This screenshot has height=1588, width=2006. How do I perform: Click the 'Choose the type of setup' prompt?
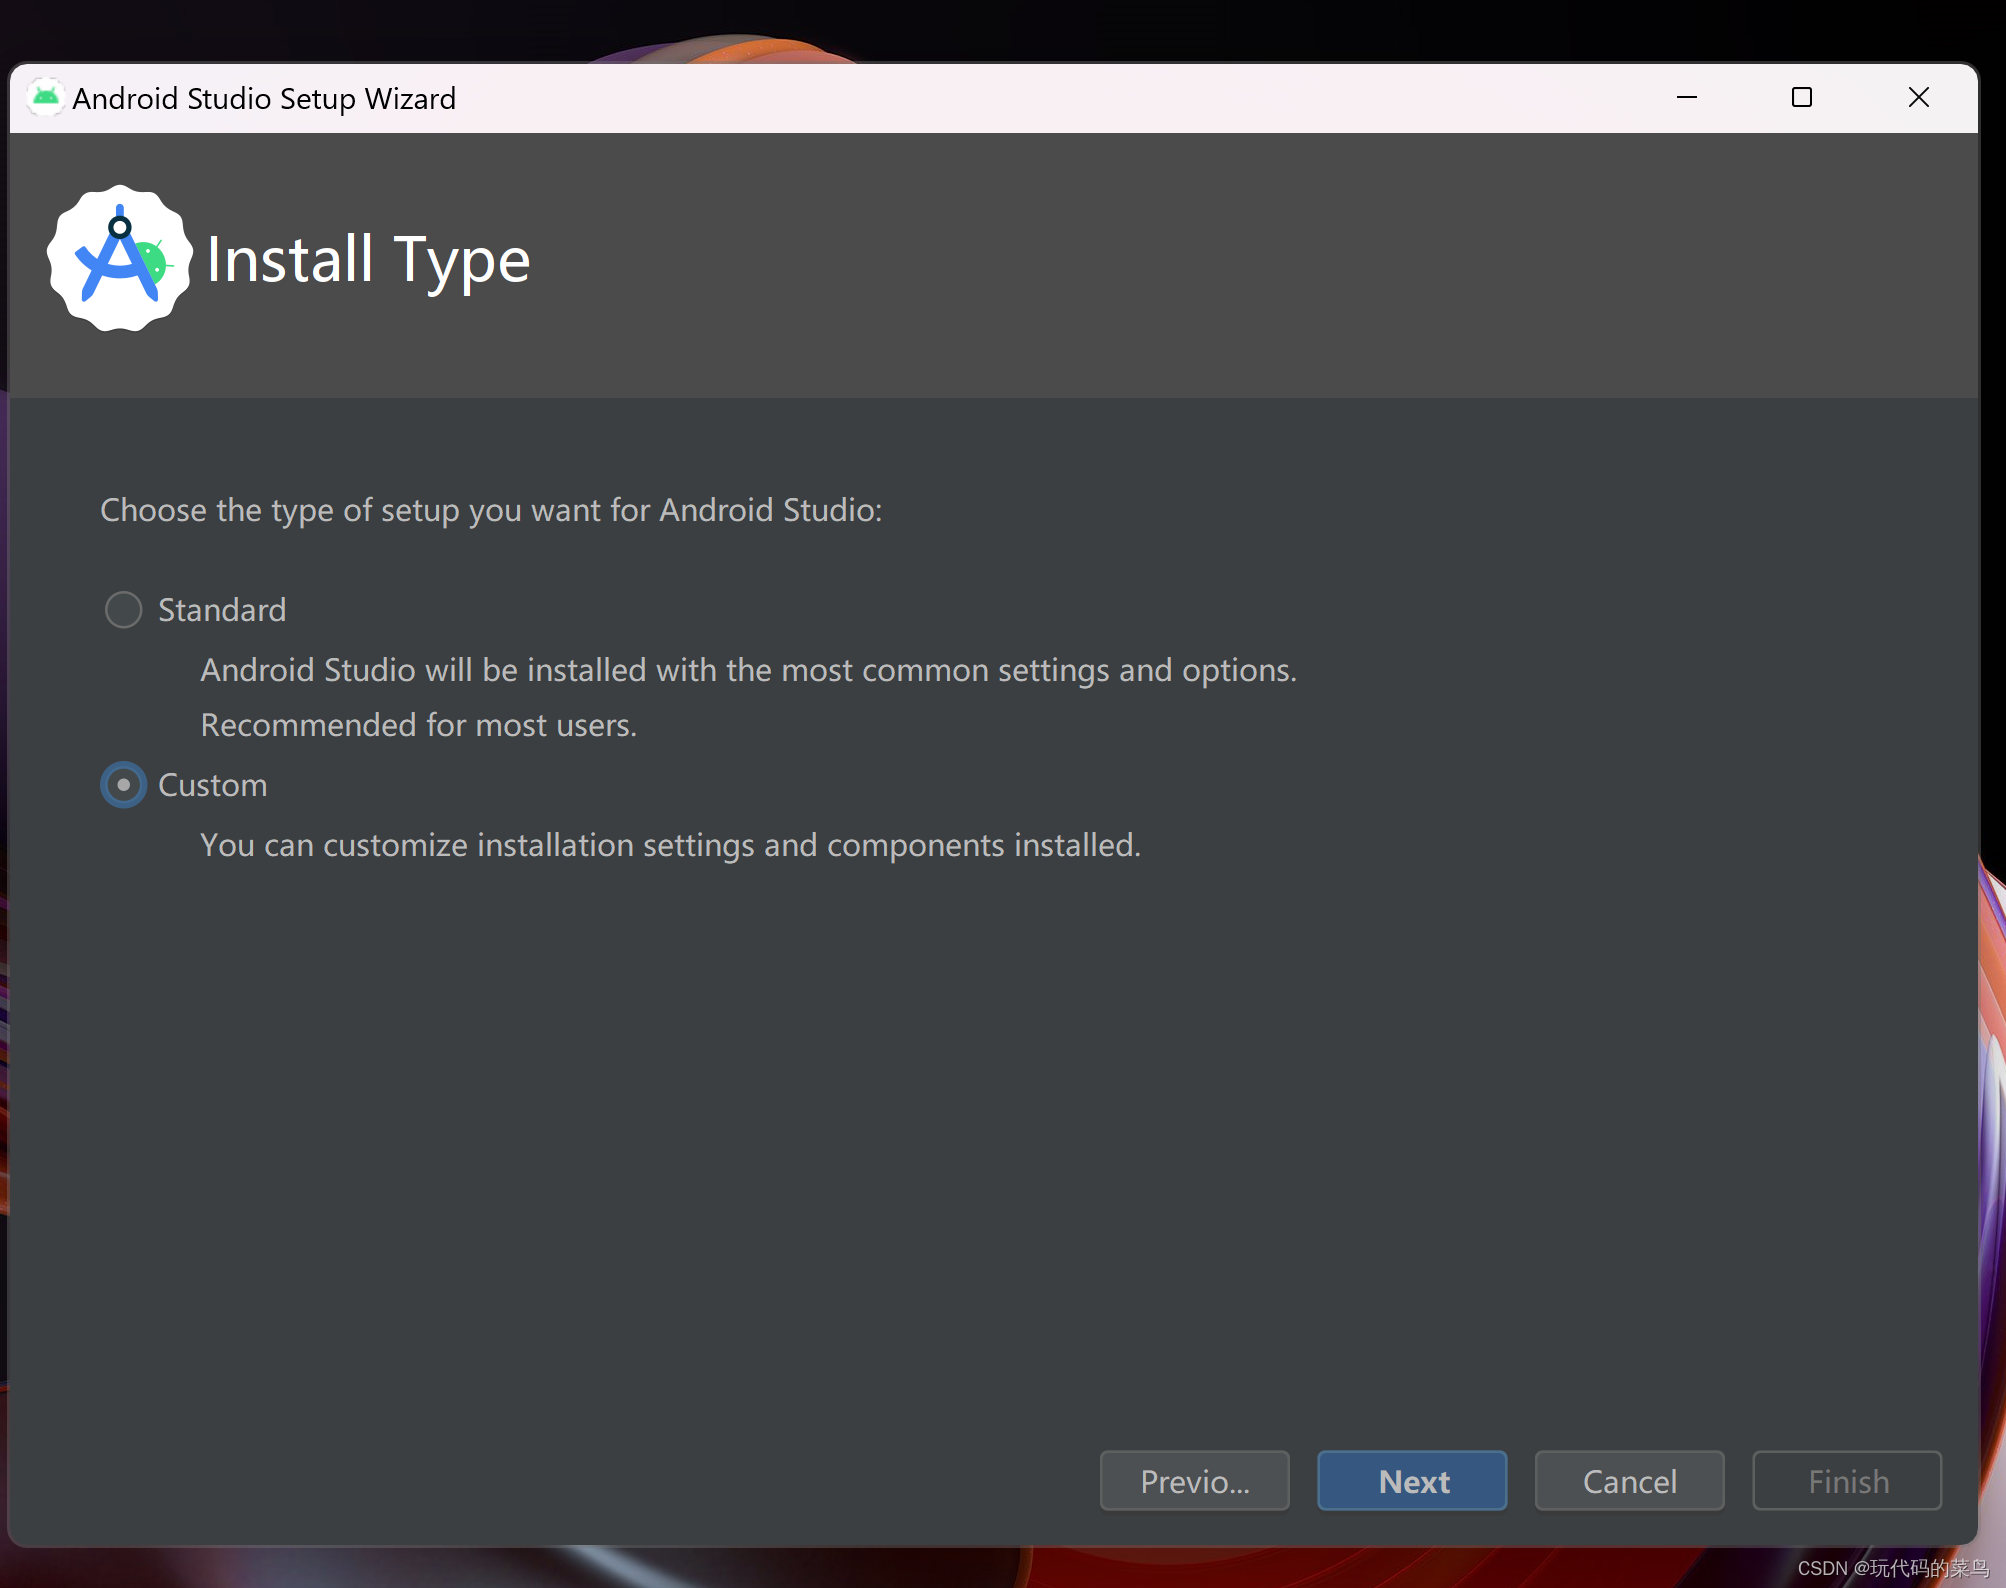[x=491, y=510]
